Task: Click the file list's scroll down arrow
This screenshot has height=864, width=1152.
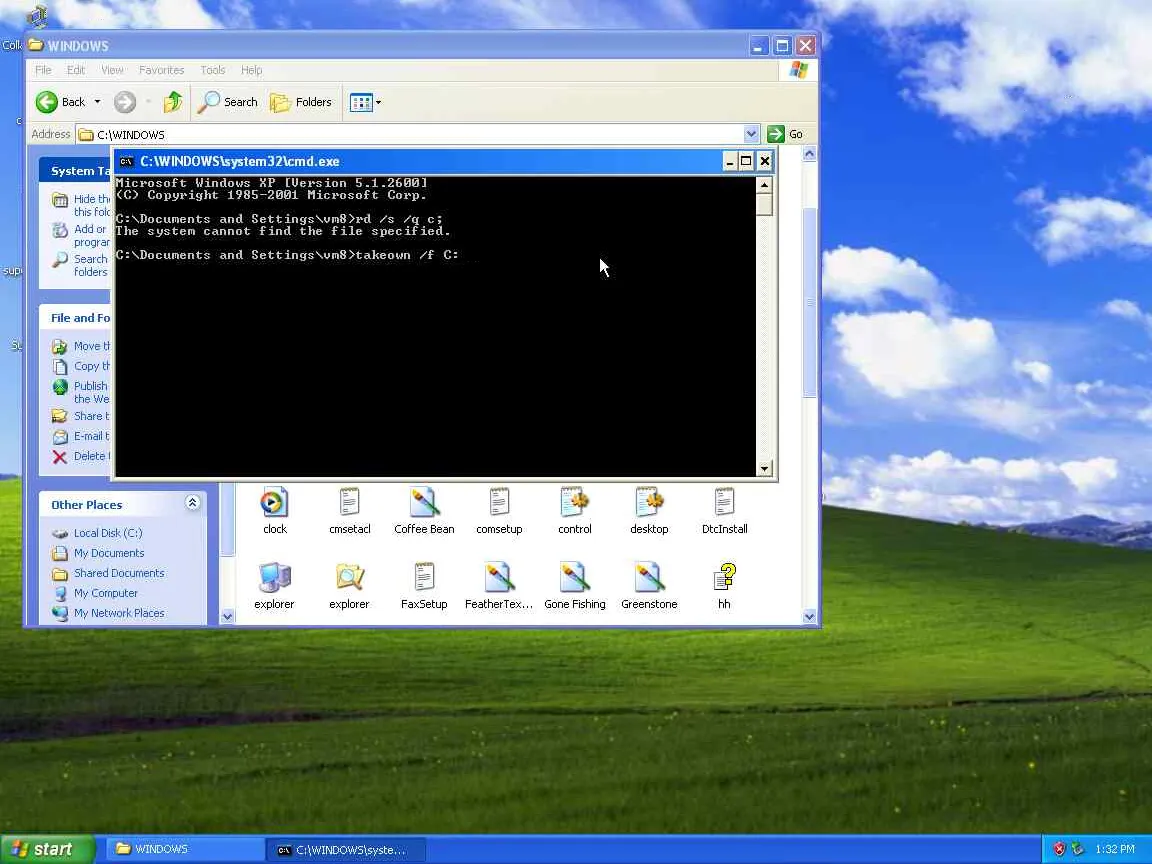Action: pos(810,617)
